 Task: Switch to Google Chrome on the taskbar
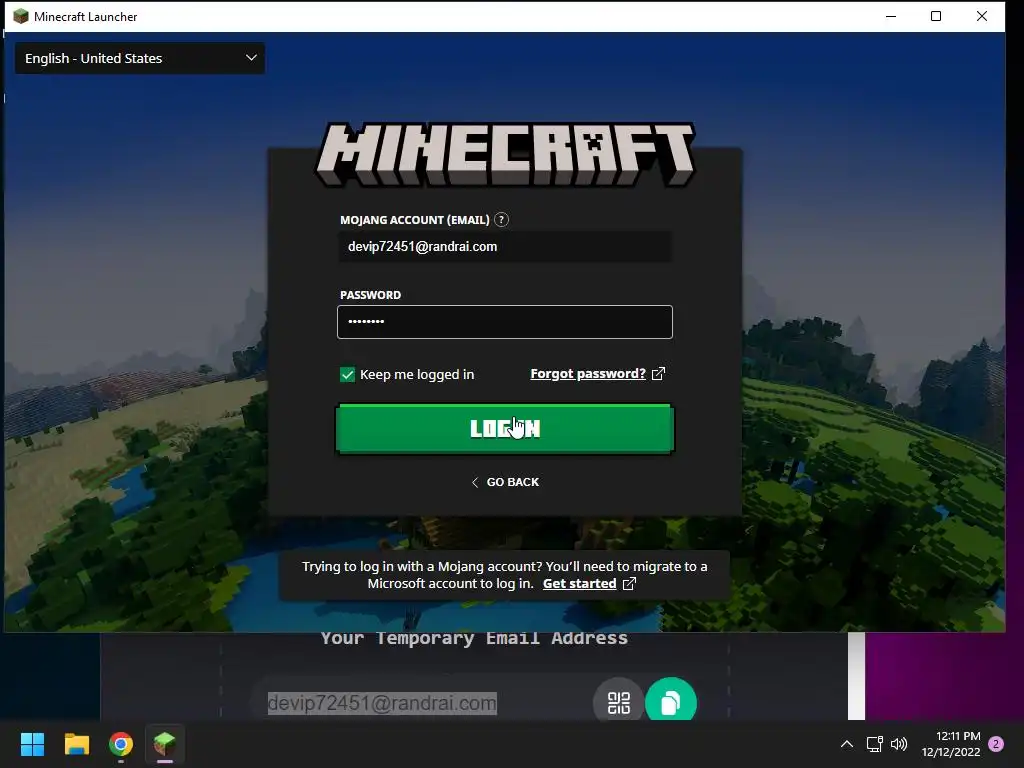(121, 744)
